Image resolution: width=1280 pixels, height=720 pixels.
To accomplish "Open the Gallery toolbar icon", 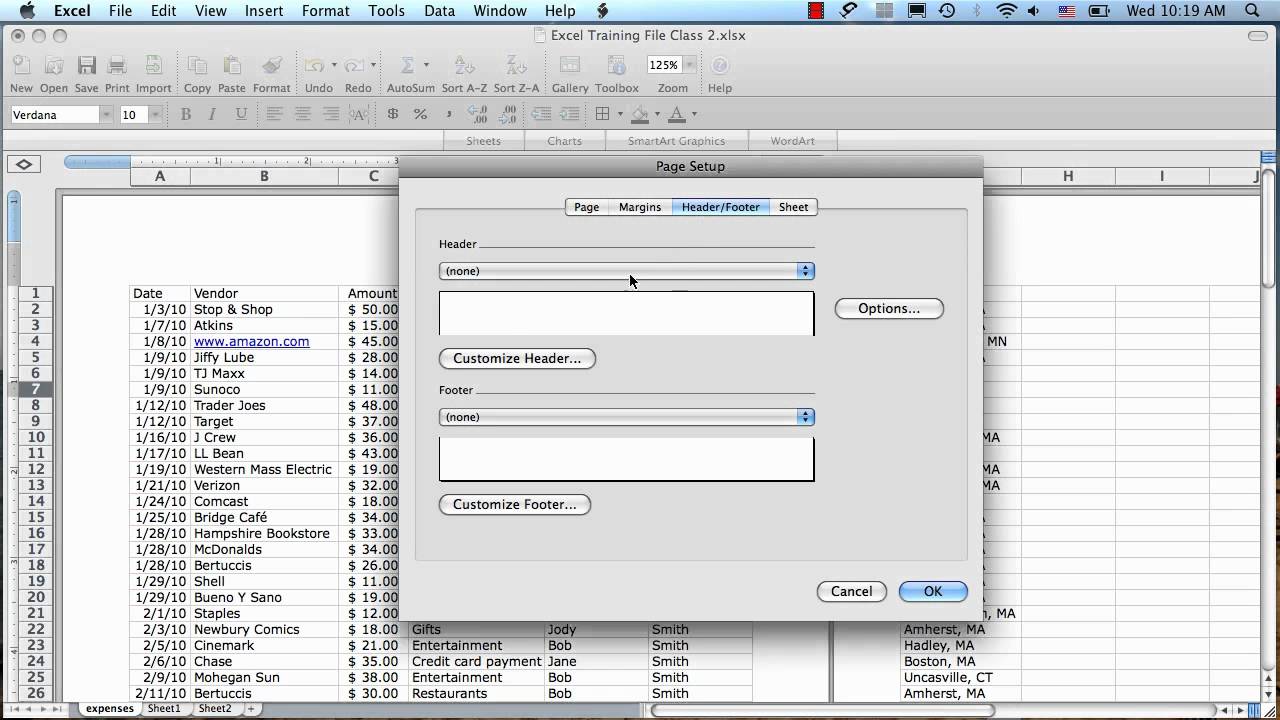I will pyautogui.click(x=570, y=66).
